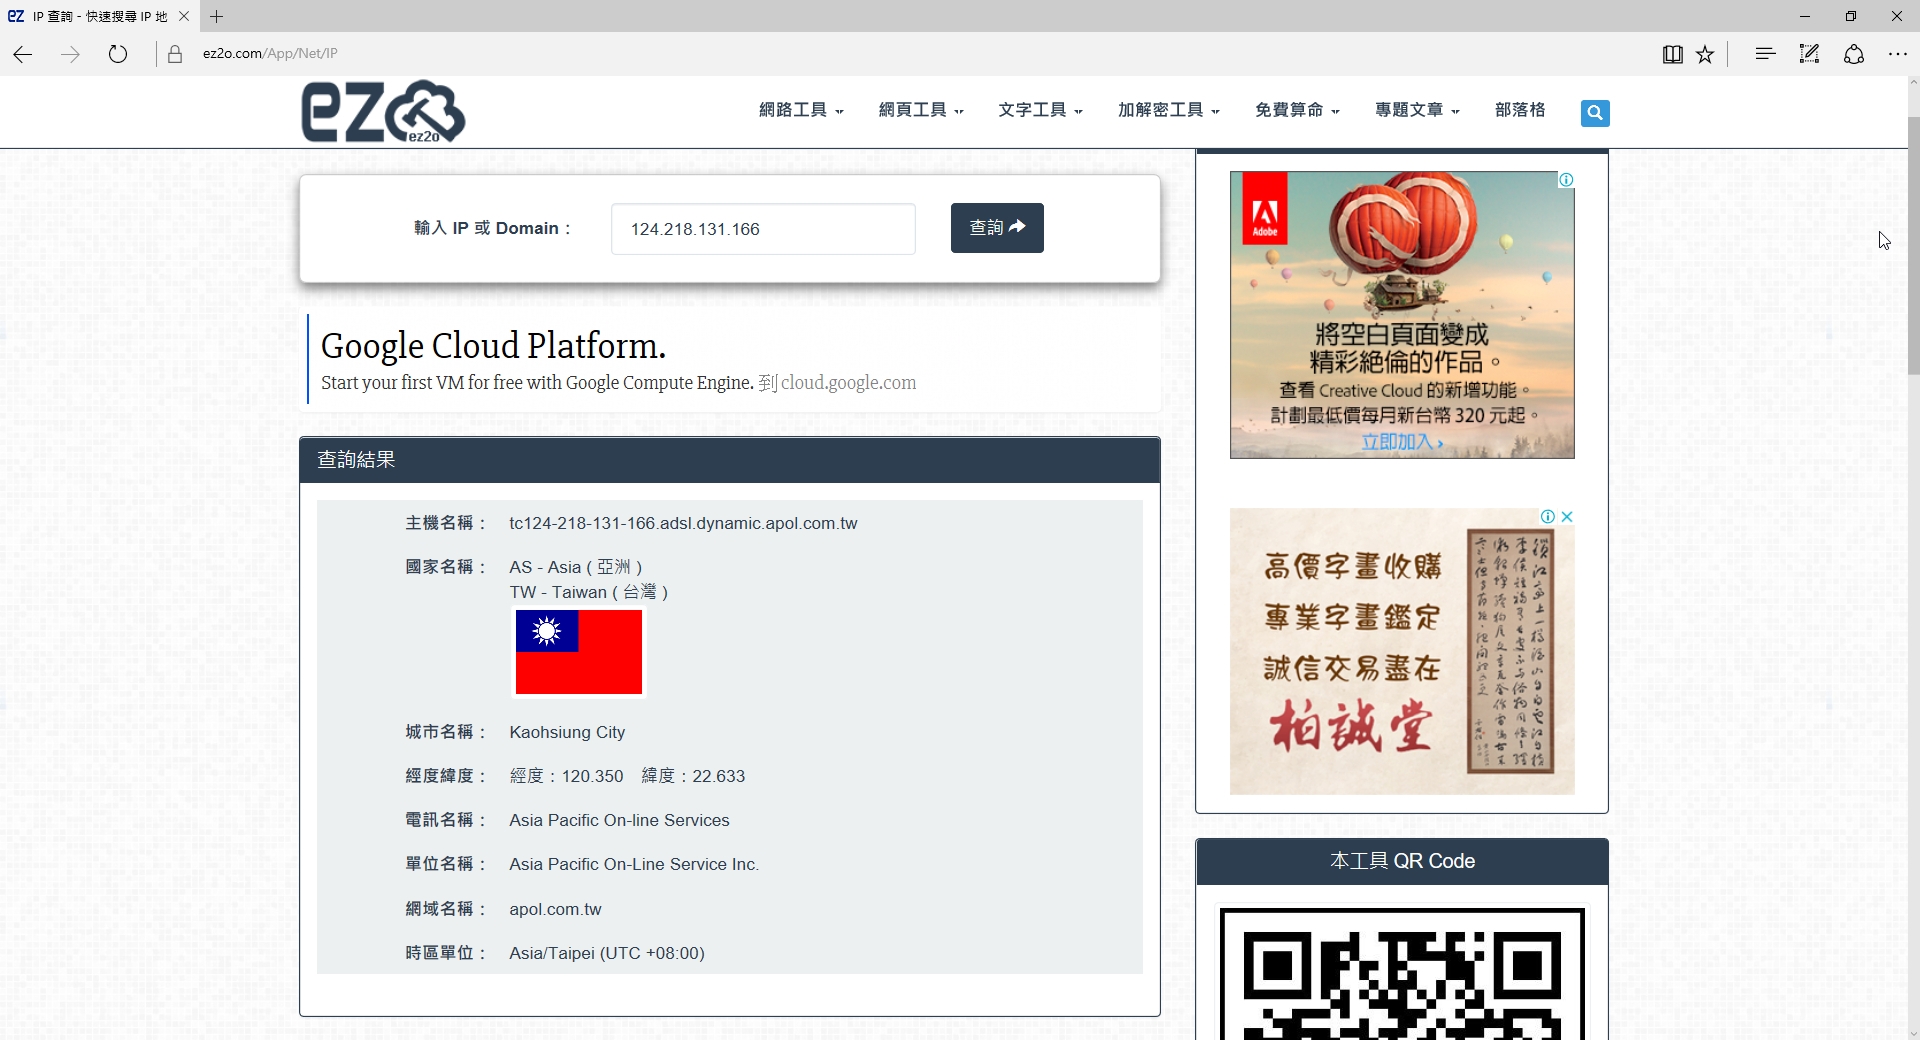Click the share icon in toolbar

tap(1854, 54)
